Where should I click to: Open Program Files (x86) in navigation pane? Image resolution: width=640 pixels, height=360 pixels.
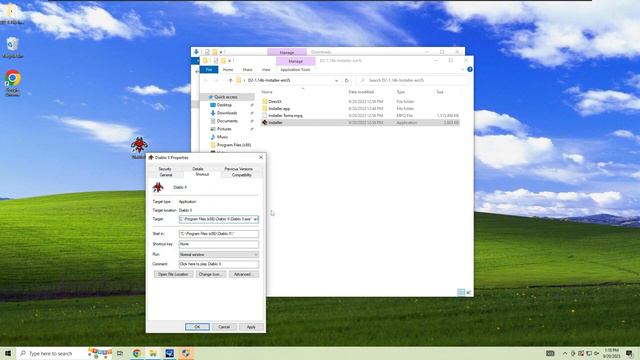click(x=234, y=145)
